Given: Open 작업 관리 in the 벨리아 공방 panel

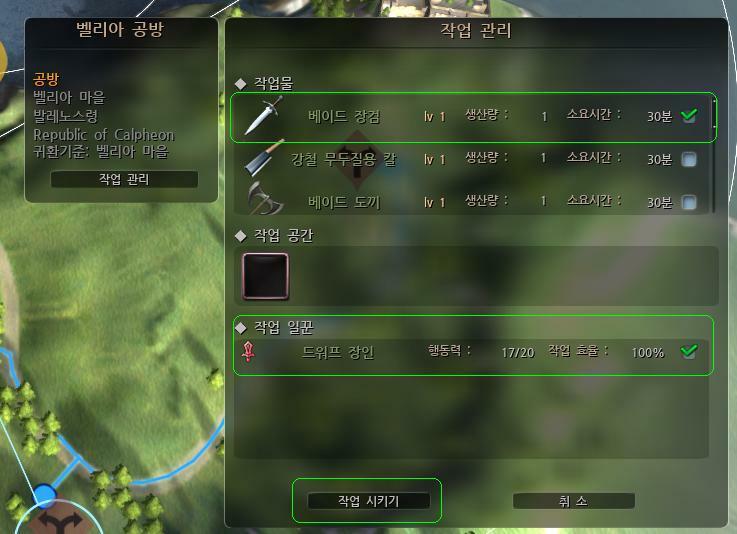Looking at the screenshot, I should 124,179.
